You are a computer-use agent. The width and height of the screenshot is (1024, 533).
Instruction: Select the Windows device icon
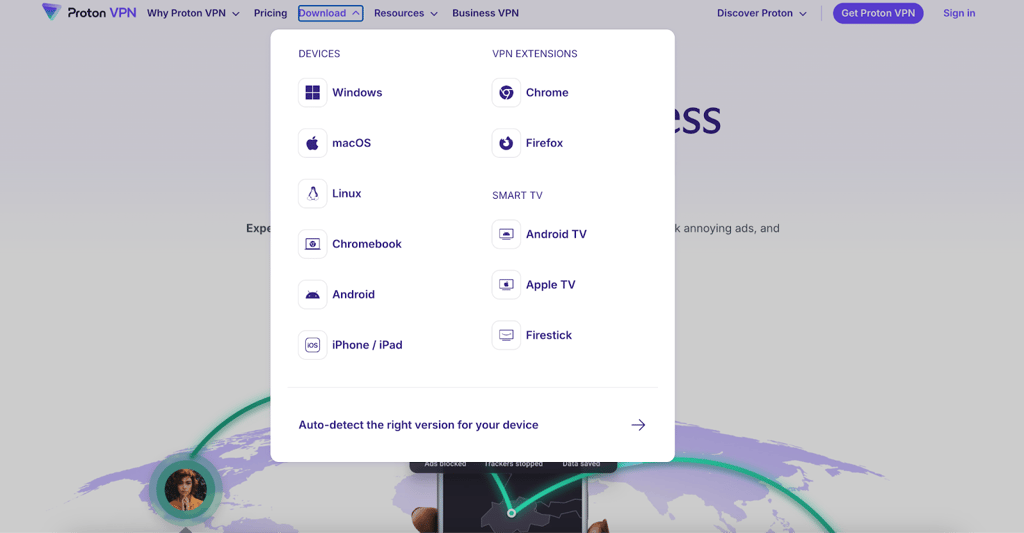[313, 93]
